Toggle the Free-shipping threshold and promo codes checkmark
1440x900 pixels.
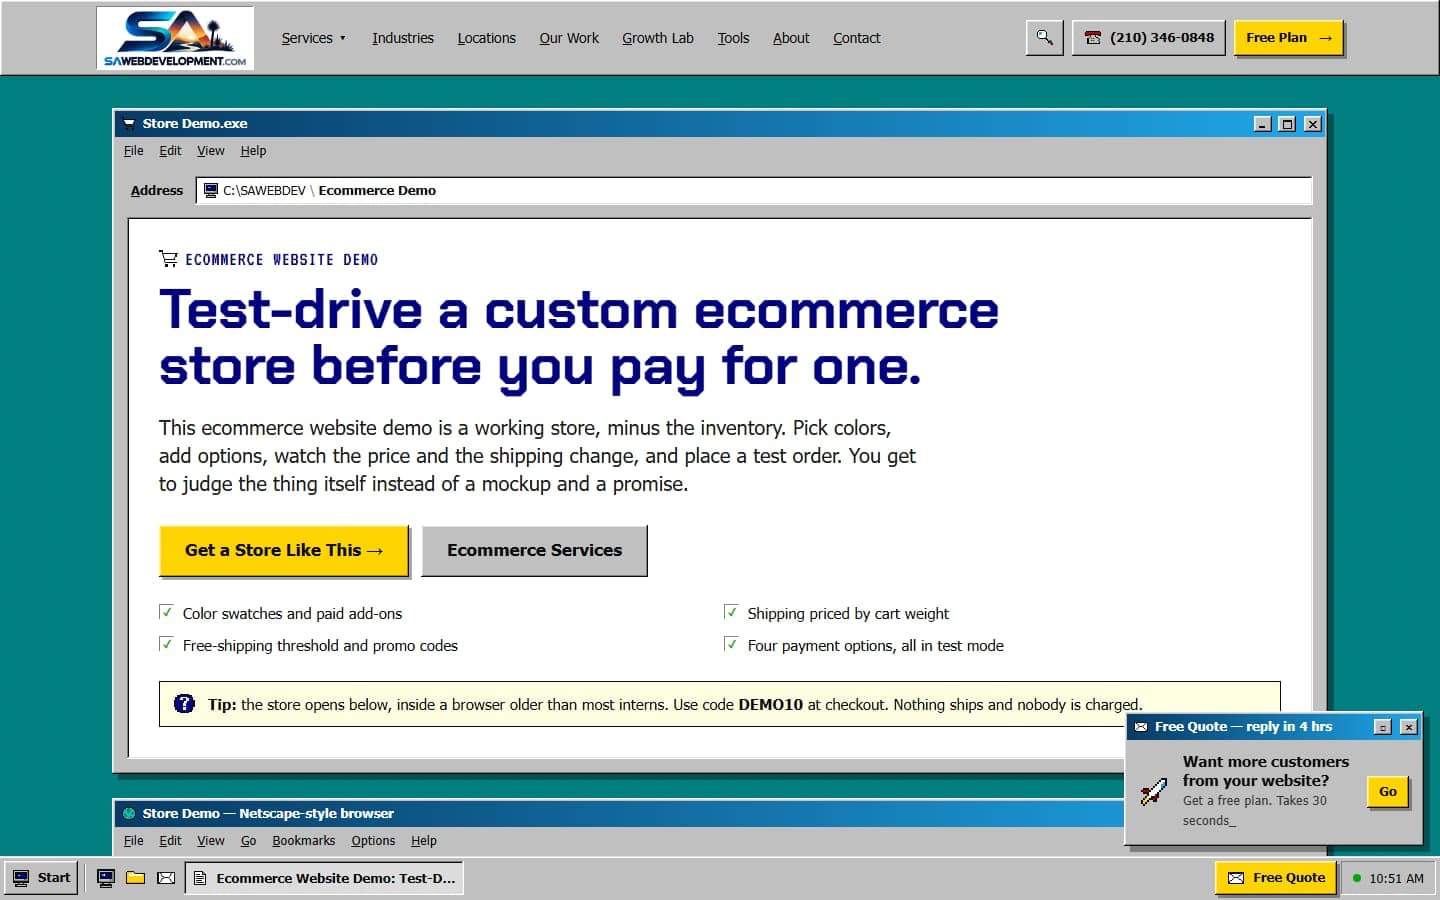coord(166,644)
